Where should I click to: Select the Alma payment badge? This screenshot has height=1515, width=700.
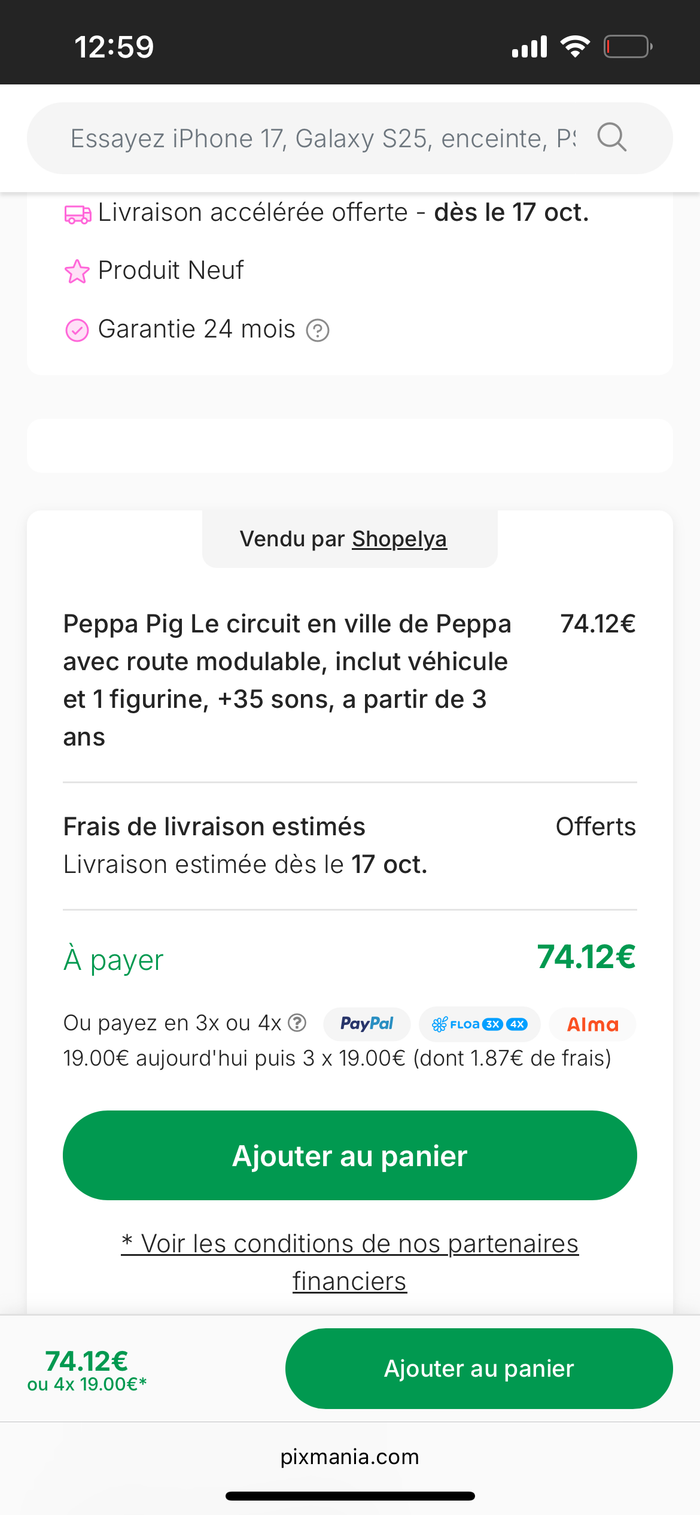click(x=592, y=1024)
